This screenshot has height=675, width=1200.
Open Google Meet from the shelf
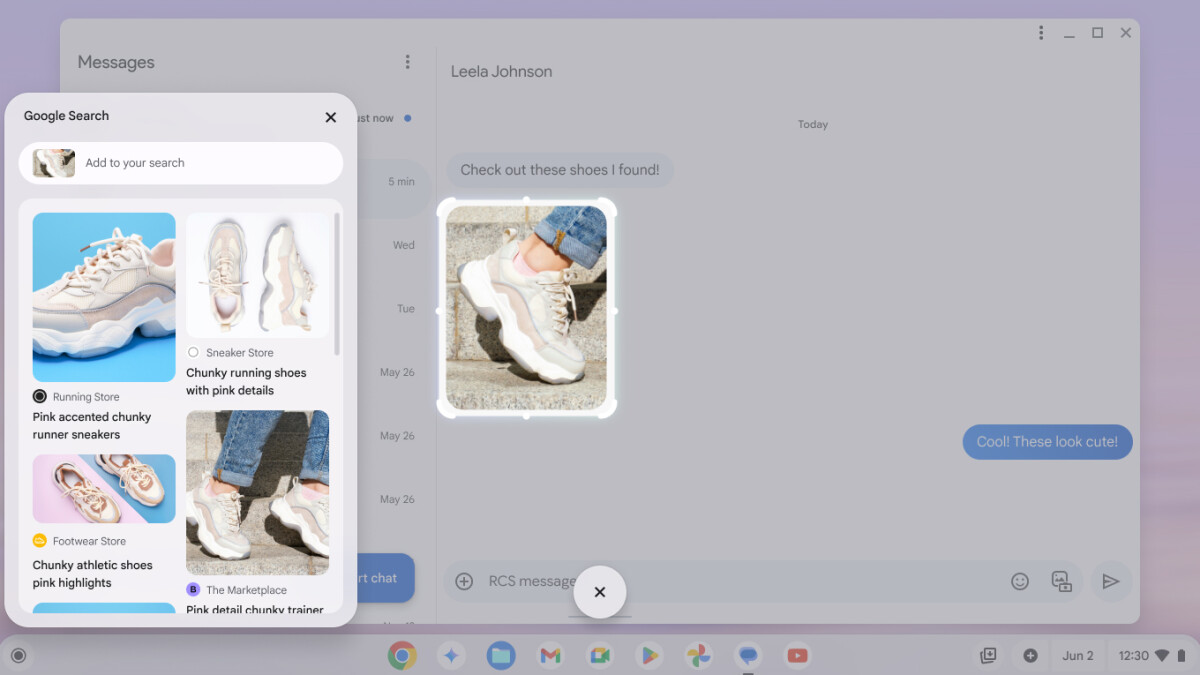[x=600, y=655]
